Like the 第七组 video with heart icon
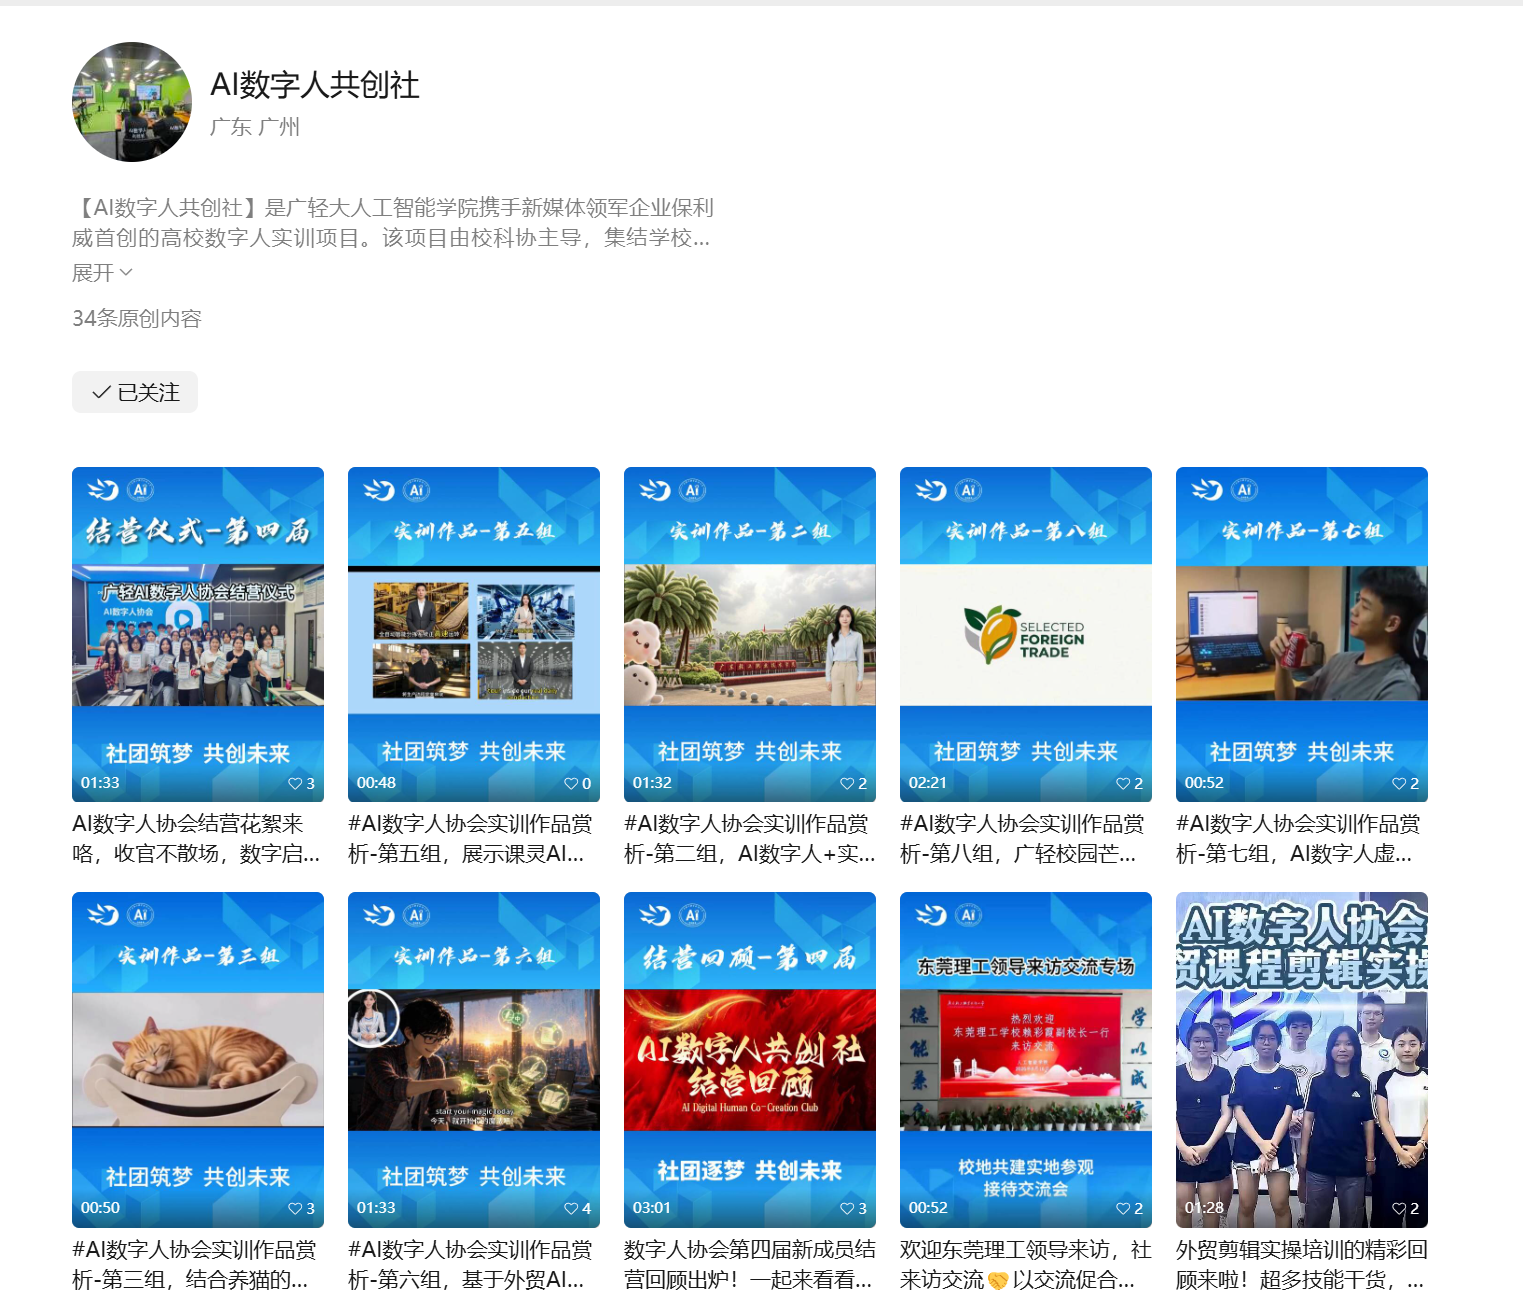The image size is (1523, 1313). tap(1399, 783)
